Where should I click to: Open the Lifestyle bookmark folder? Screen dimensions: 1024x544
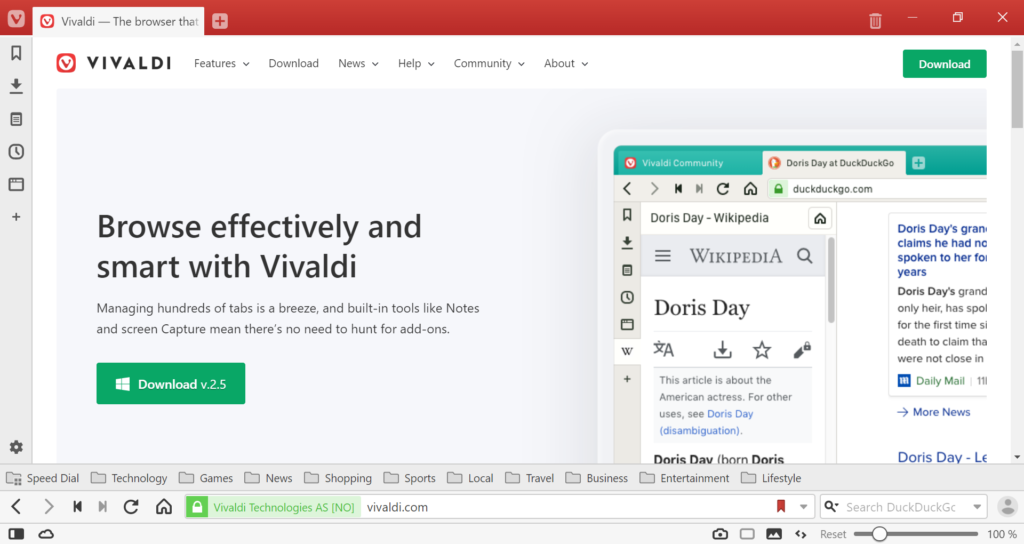771,478
